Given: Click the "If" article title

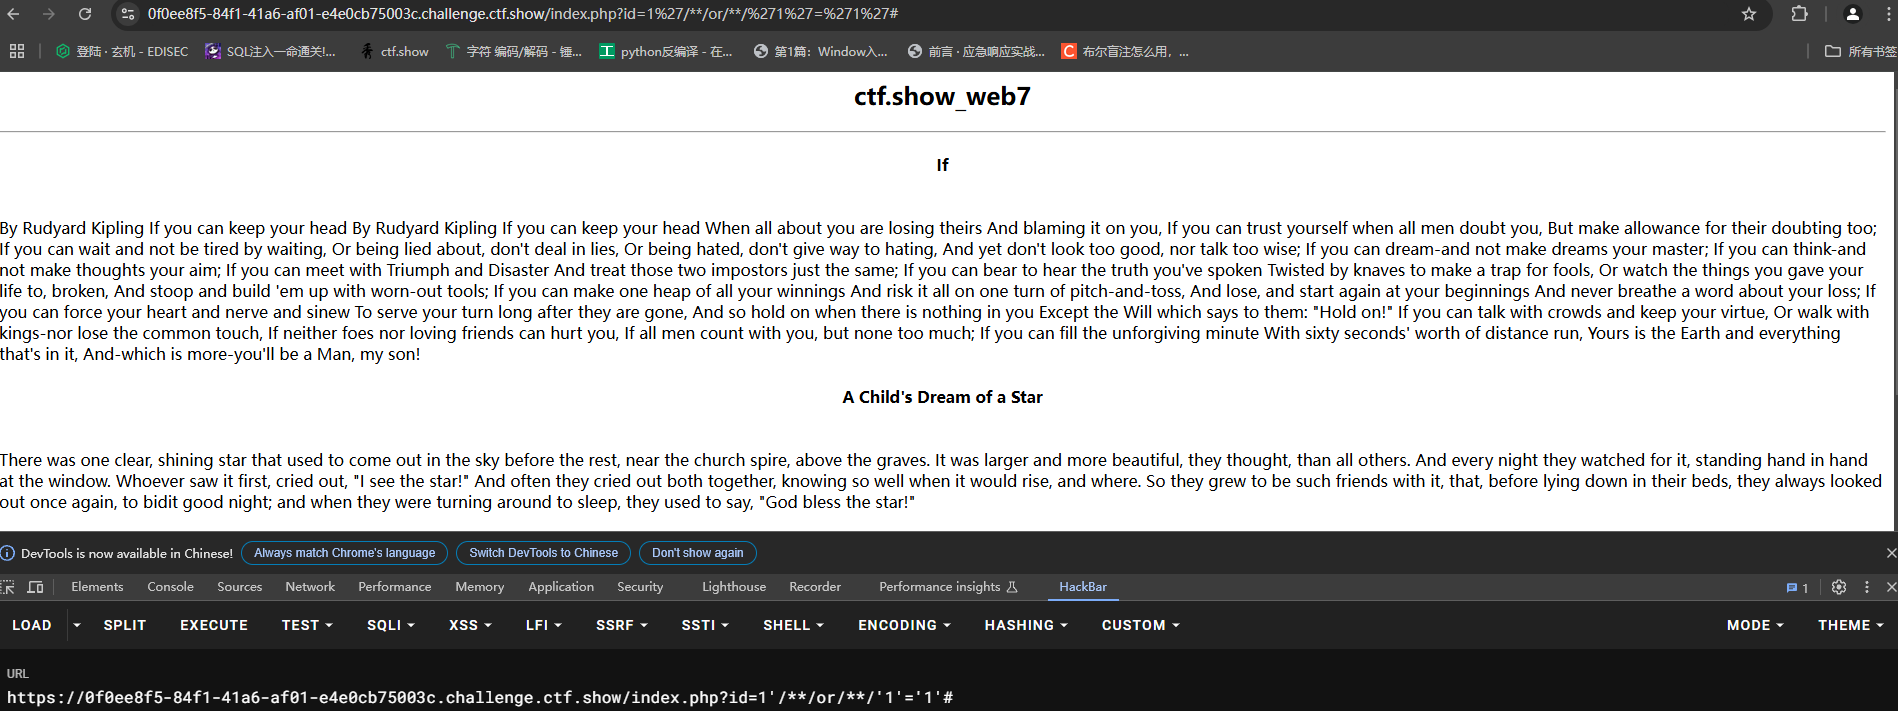Looking at the screenshot, I should click(x=942, y=165).
